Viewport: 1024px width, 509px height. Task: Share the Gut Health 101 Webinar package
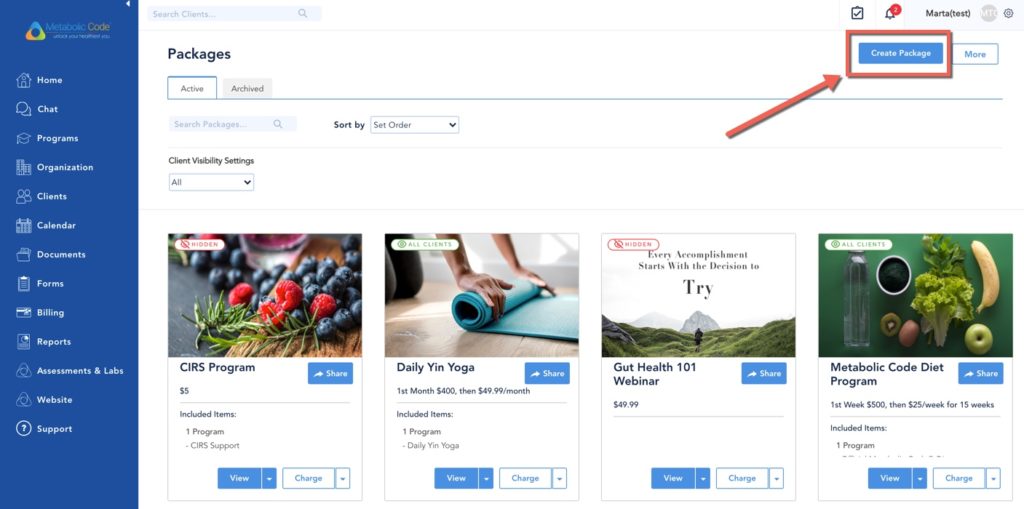(764, 373)
